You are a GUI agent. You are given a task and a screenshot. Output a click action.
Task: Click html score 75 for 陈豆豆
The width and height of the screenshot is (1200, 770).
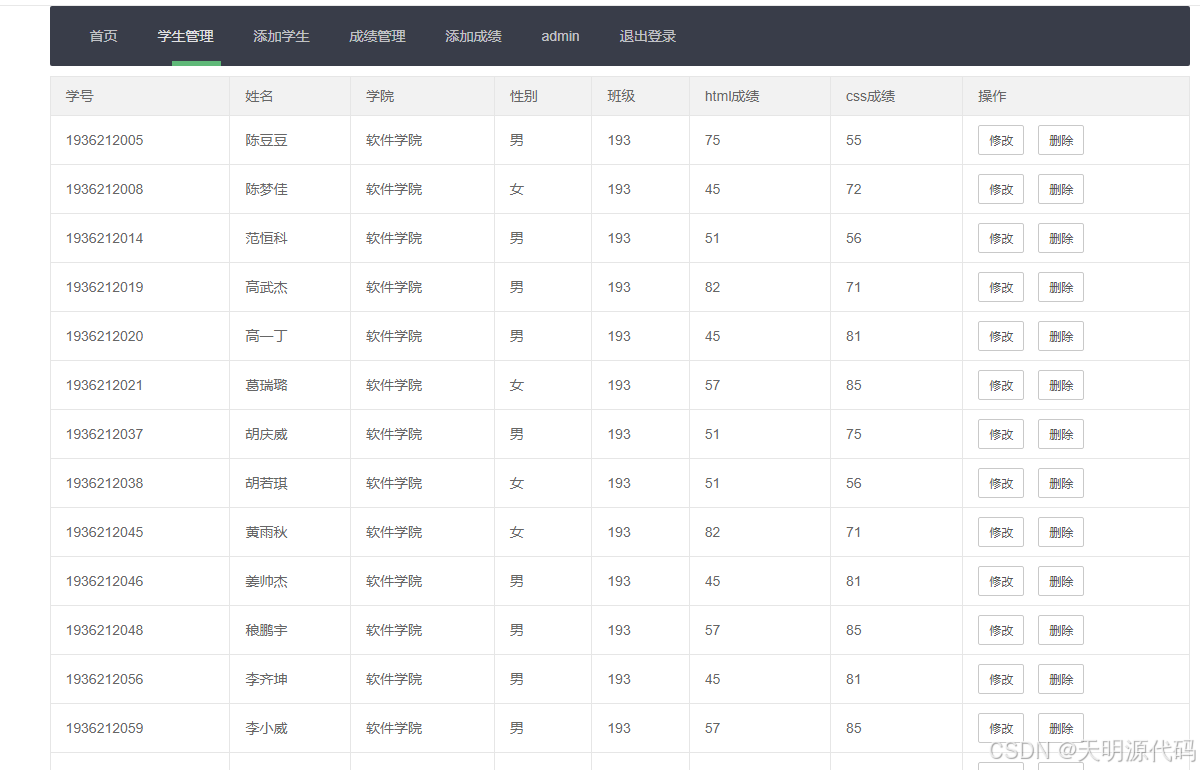click(712, 140)
